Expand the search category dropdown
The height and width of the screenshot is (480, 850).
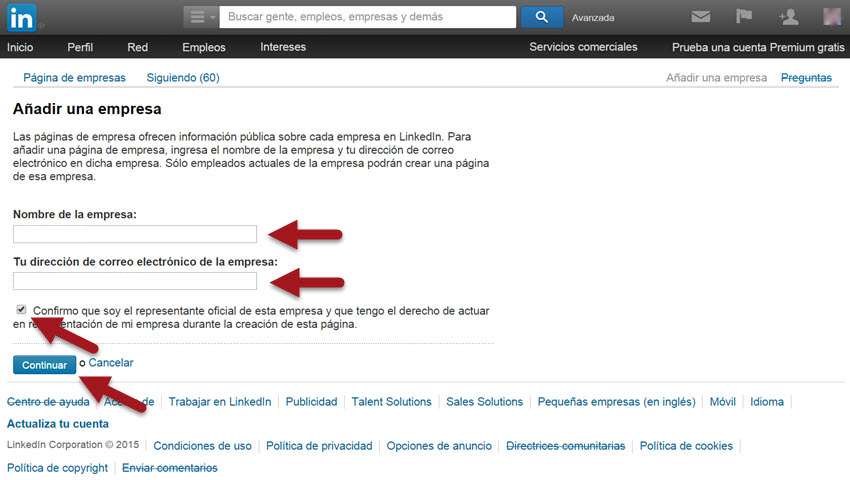[199, 17]
